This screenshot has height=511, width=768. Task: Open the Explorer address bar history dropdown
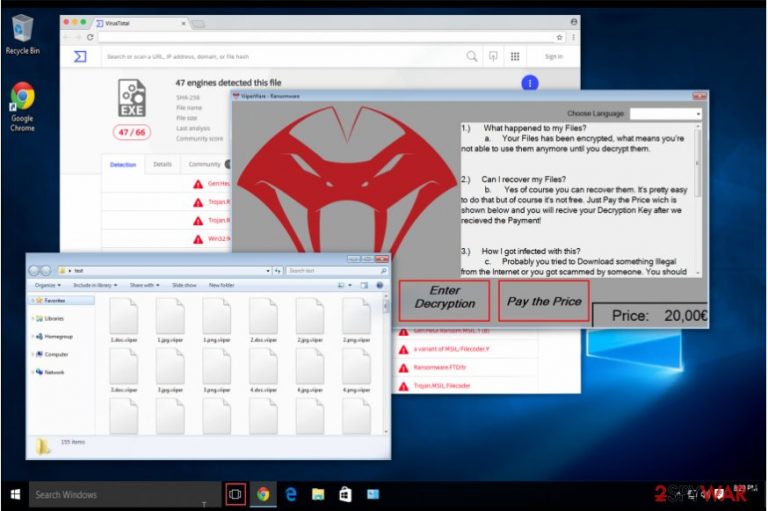(x=268, y=270)
